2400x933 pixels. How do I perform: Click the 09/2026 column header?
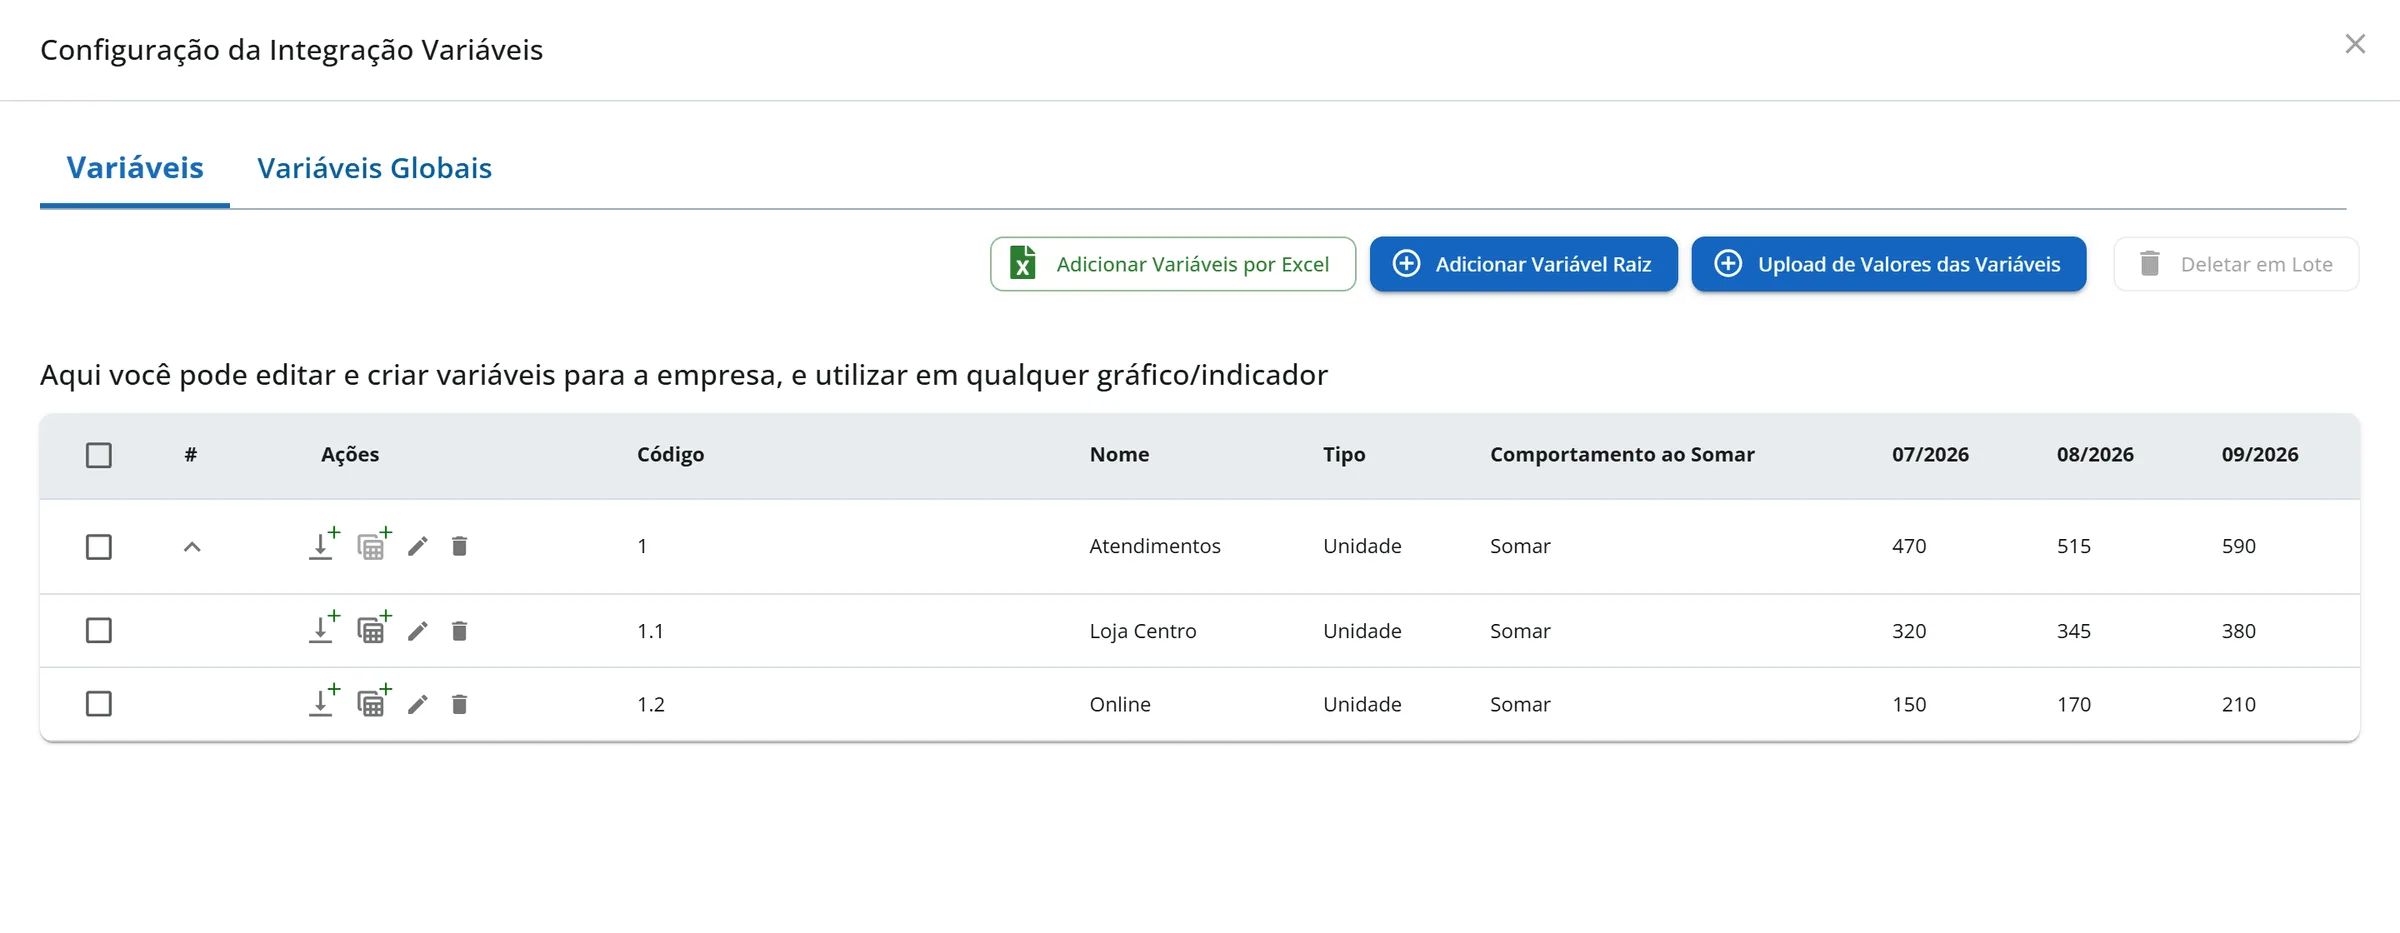point(2260,454)
